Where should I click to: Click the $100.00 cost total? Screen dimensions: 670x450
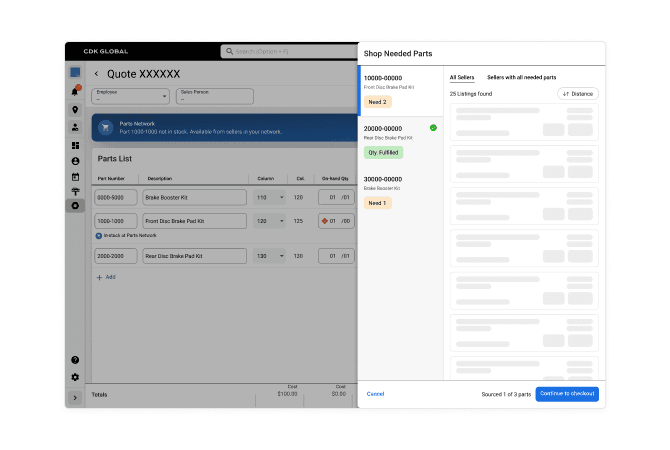click(x=287, y=394)
